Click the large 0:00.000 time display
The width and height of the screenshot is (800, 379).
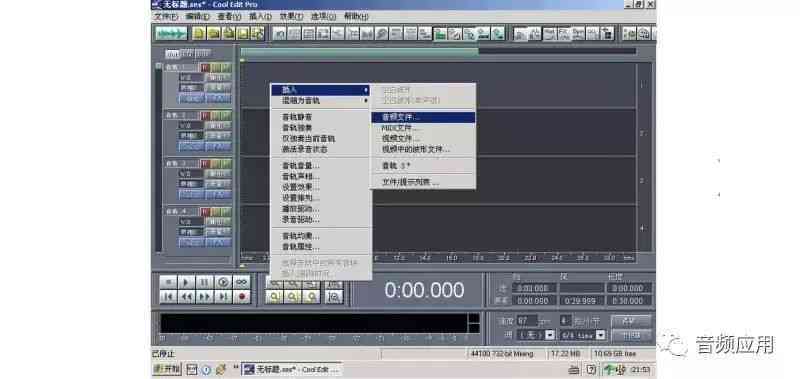click(x=424, y=290)
